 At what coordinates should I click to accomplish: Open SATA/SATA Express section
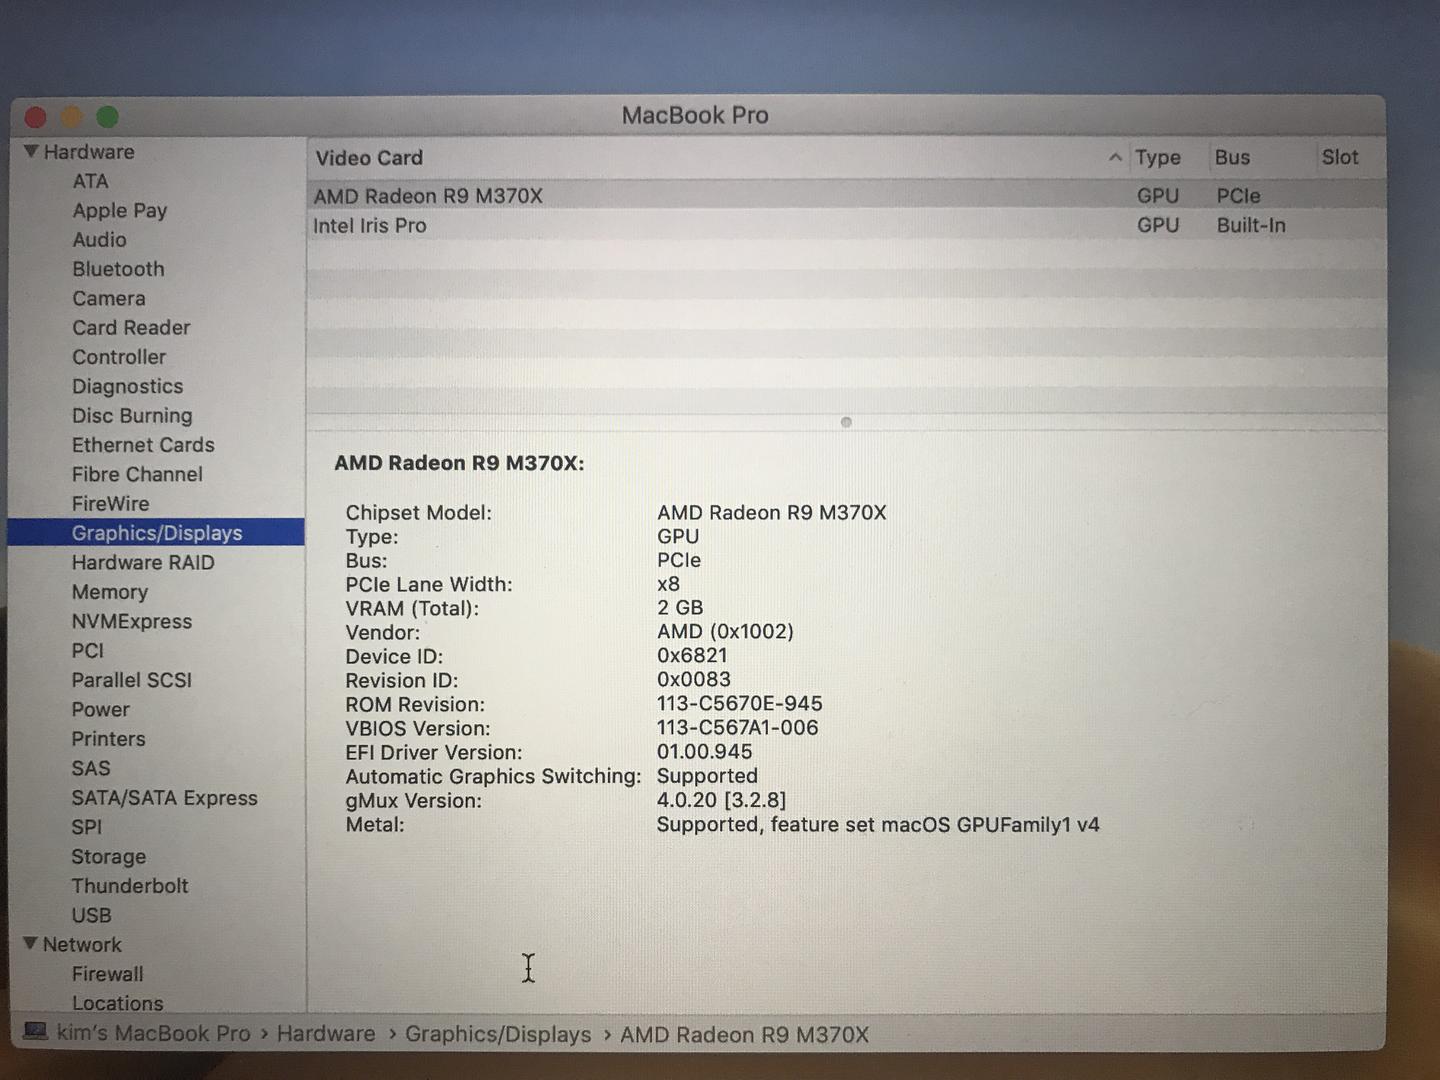pyautogui.click(x=164, y=798)
